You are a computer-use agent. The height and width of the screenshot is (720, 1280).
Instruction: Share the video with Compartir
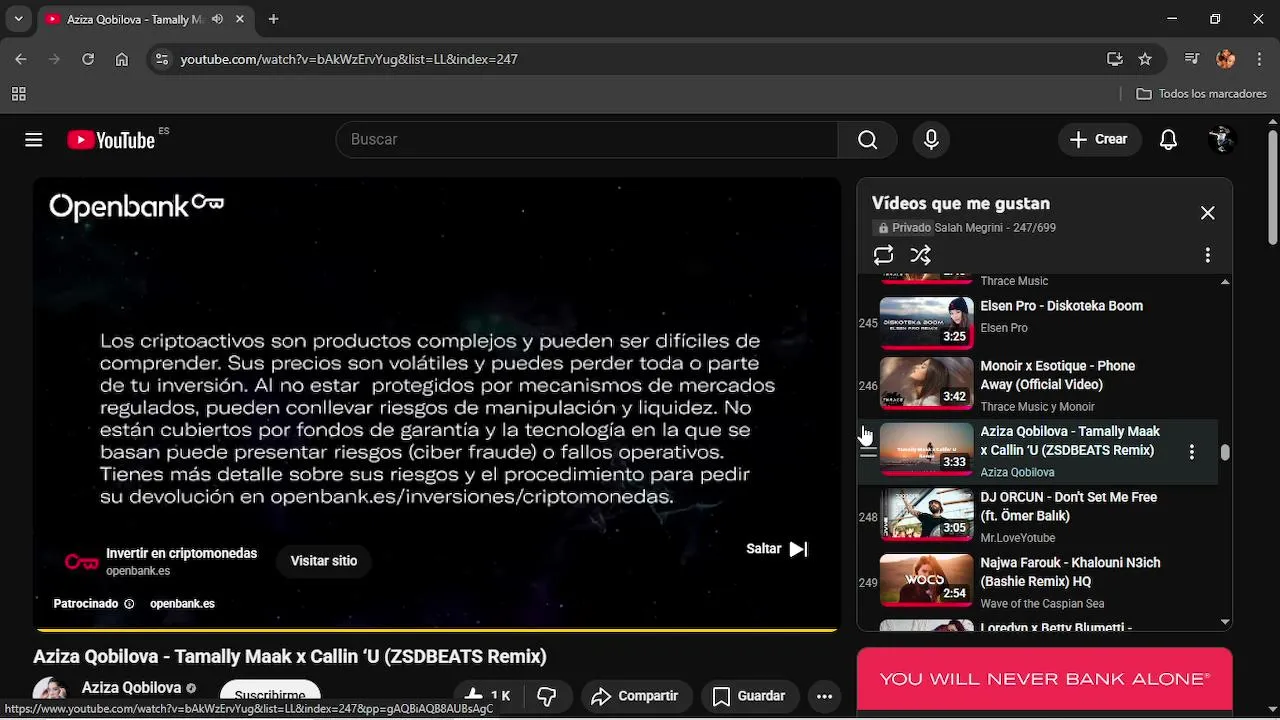[634, 696]
